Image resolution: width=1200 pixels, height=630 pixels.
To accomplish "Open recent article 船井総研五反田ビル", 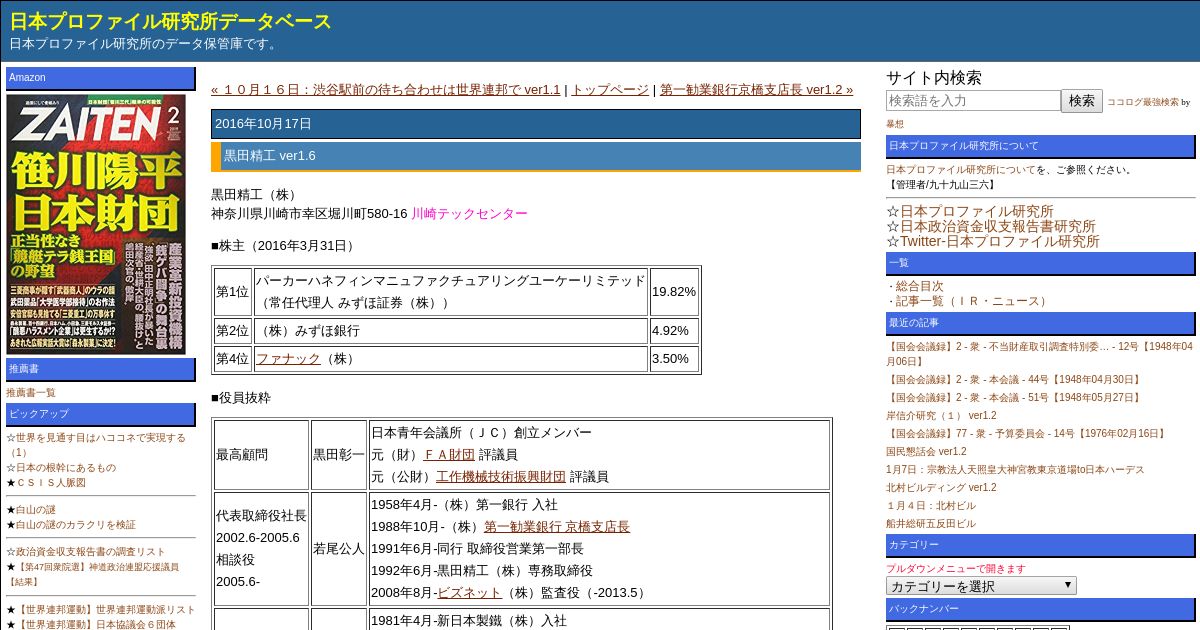I will [x=930, y=524].
